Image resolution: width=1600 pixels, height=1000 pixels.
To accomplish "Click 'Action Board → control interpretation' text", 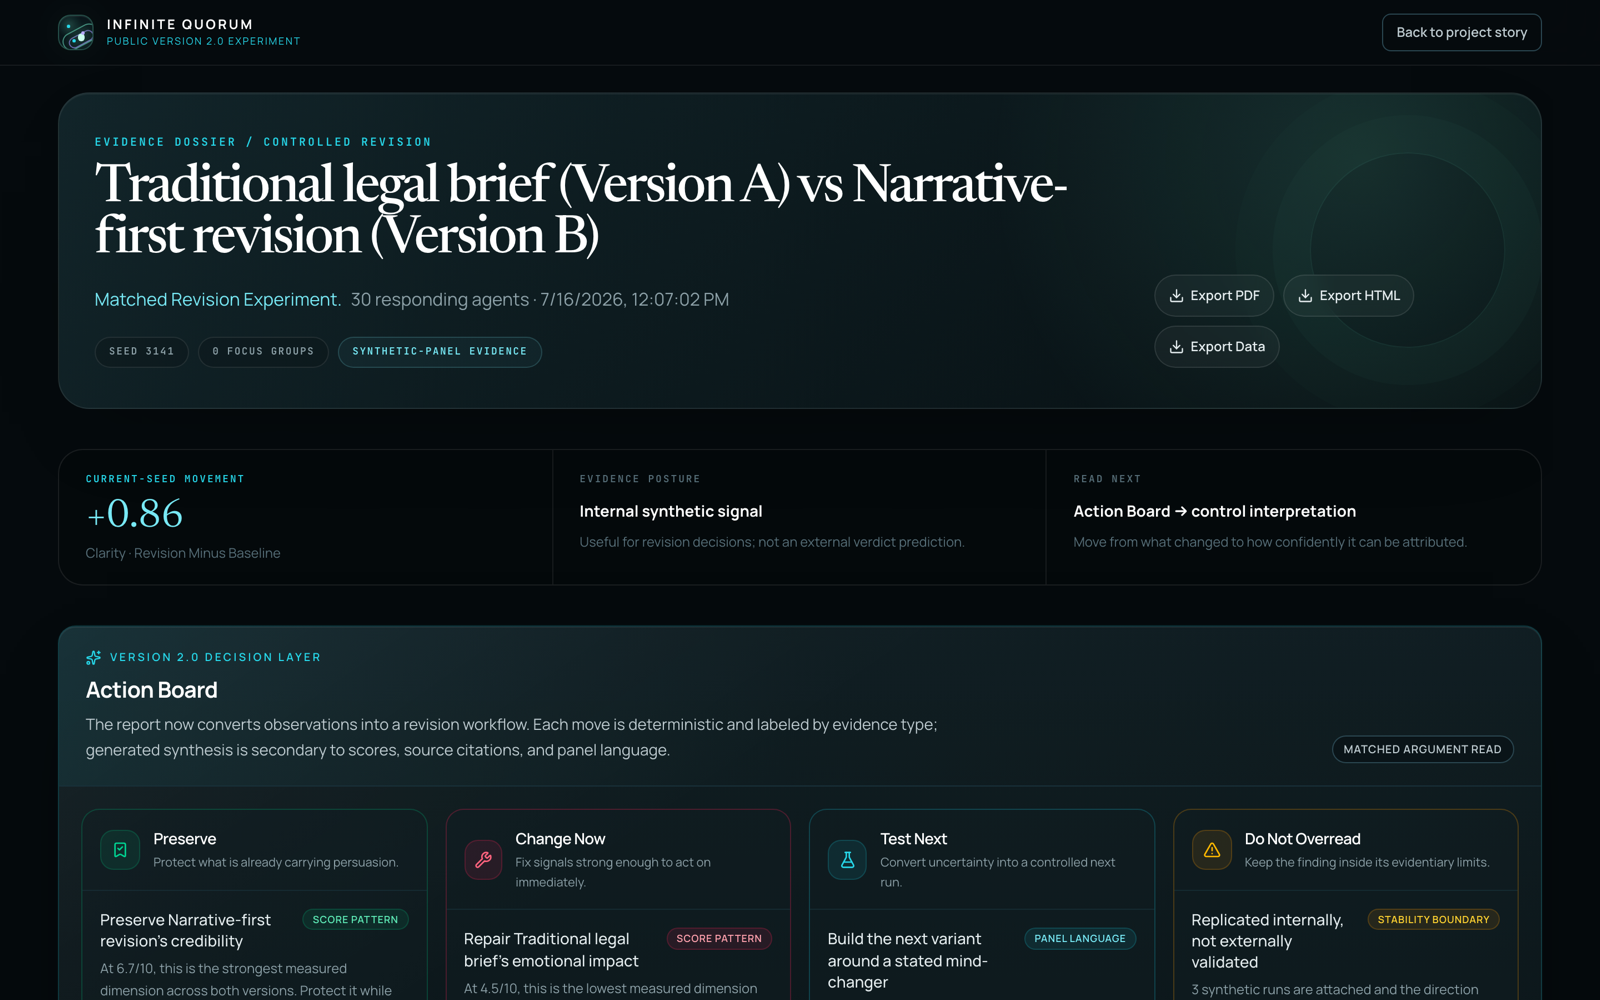I will (1214, 511).
